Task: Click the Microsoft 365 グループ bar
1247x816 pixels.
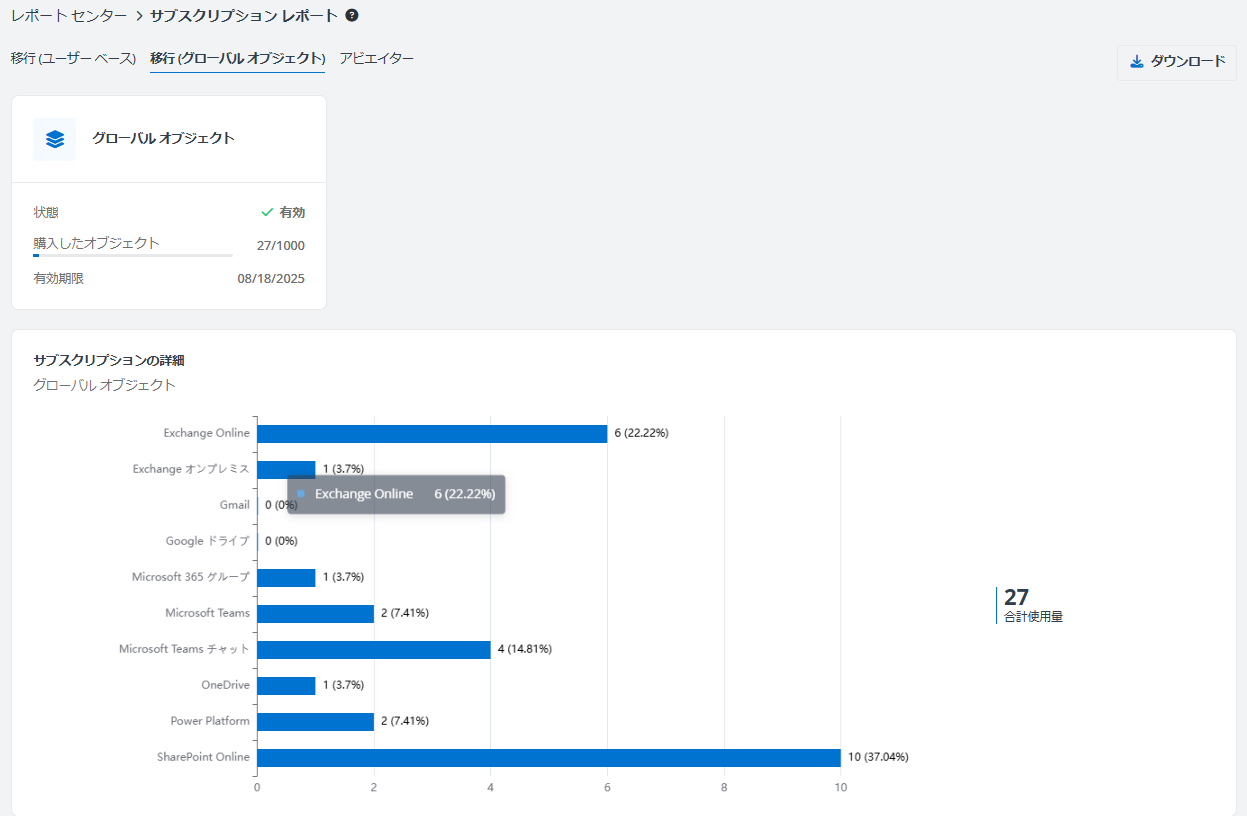Action: pyautogui.click(x=286, y=577)
